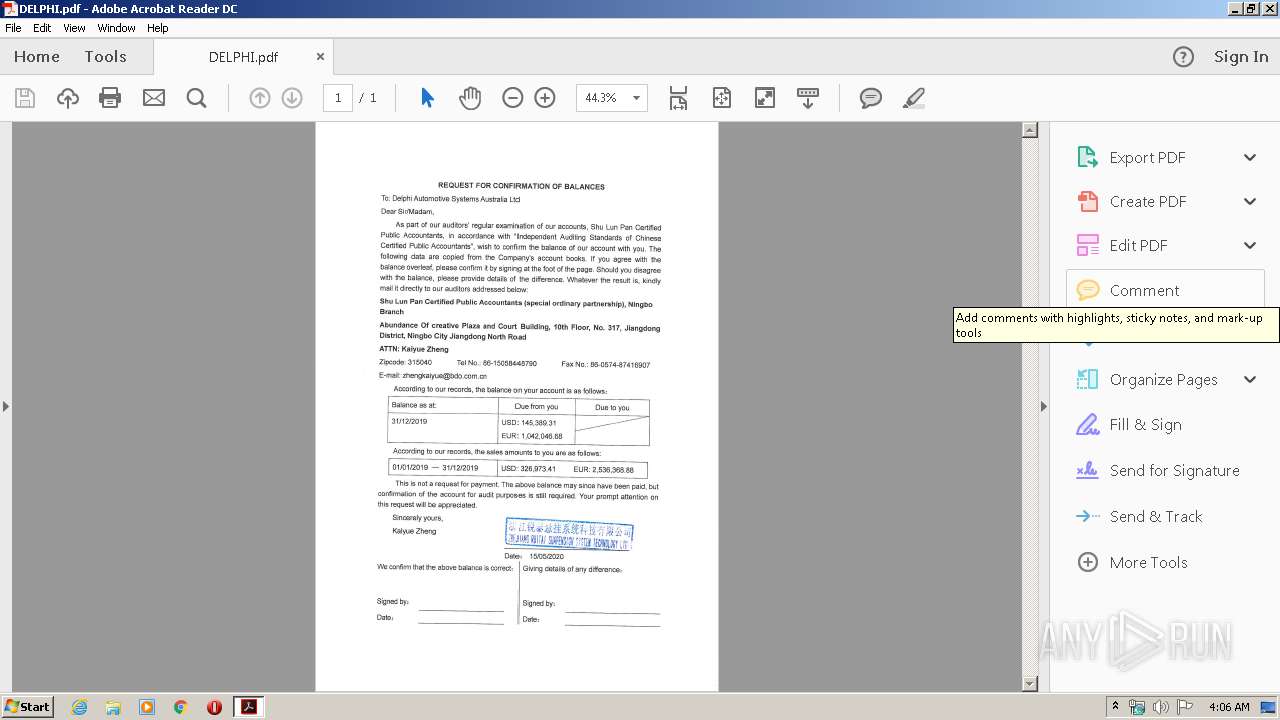Open the File menu

[x=13, y=28]
